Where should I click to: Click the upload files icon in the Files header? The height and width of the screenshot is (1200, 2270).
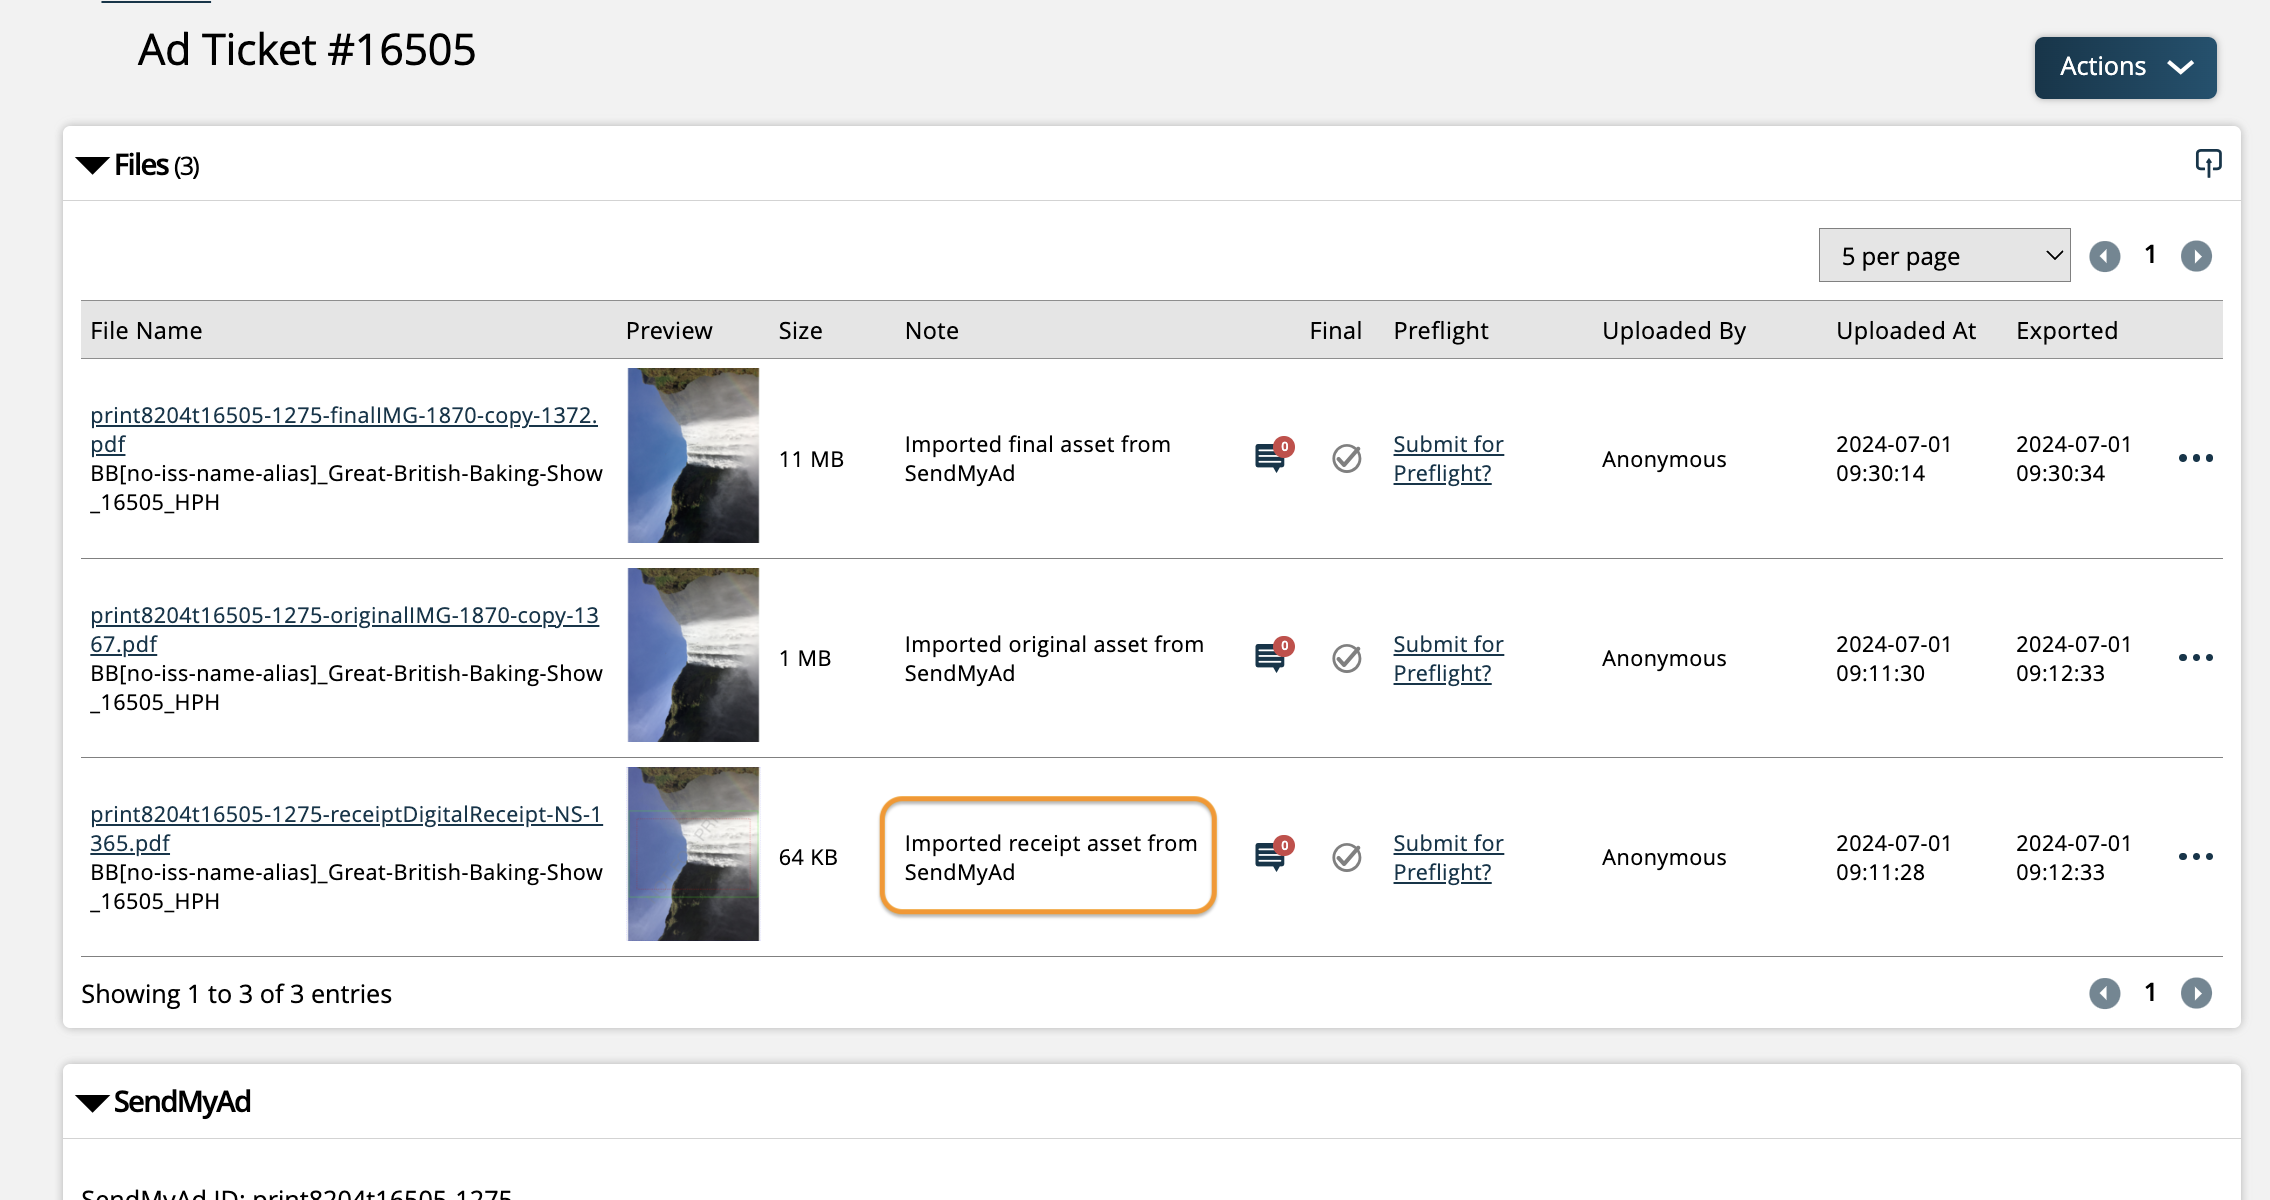2207,163
